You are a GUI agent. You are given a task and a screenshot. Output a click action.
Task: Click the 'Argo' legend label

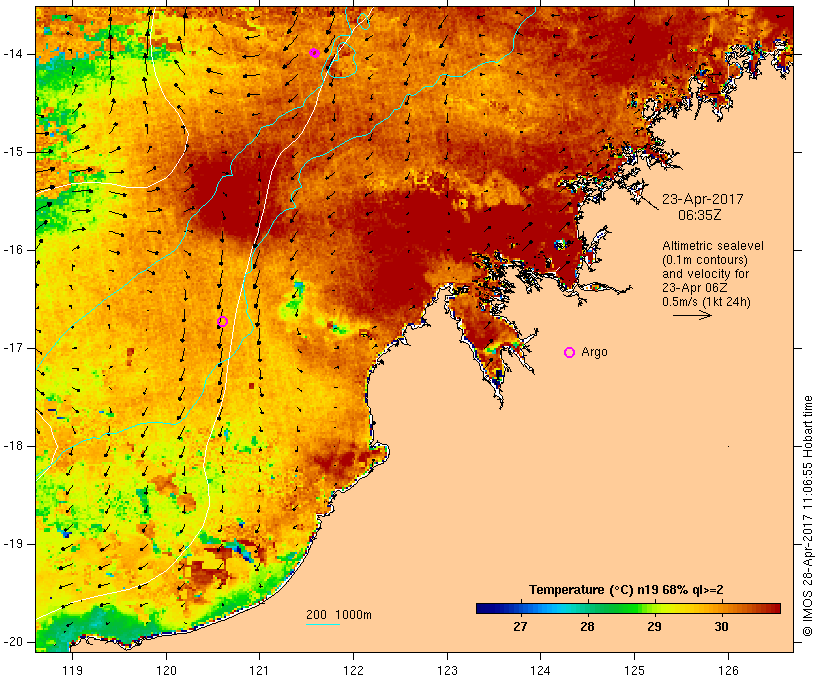click(595, 352)
